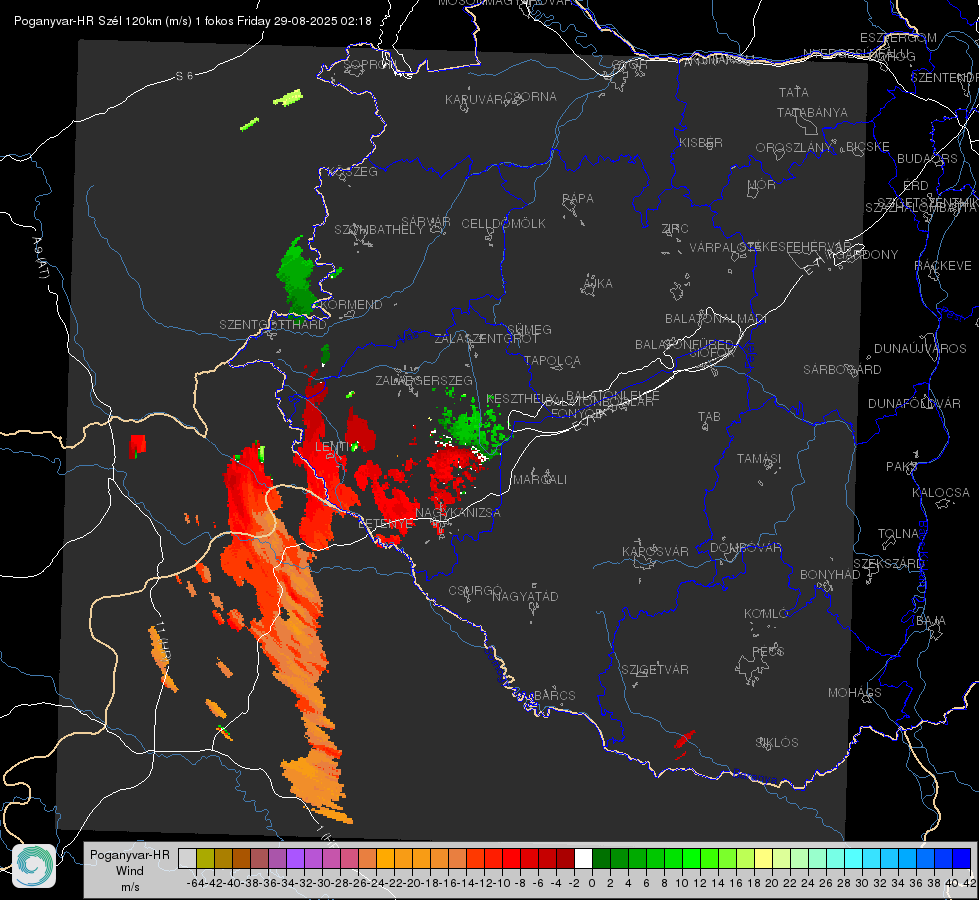Click the ZALAEGERSZEG label
979x900 pixels.
click(424, 380)
